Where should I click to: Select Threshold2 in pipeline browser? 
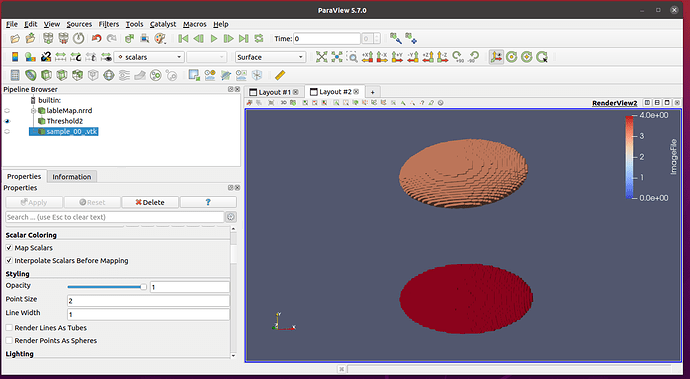point(65,121)
